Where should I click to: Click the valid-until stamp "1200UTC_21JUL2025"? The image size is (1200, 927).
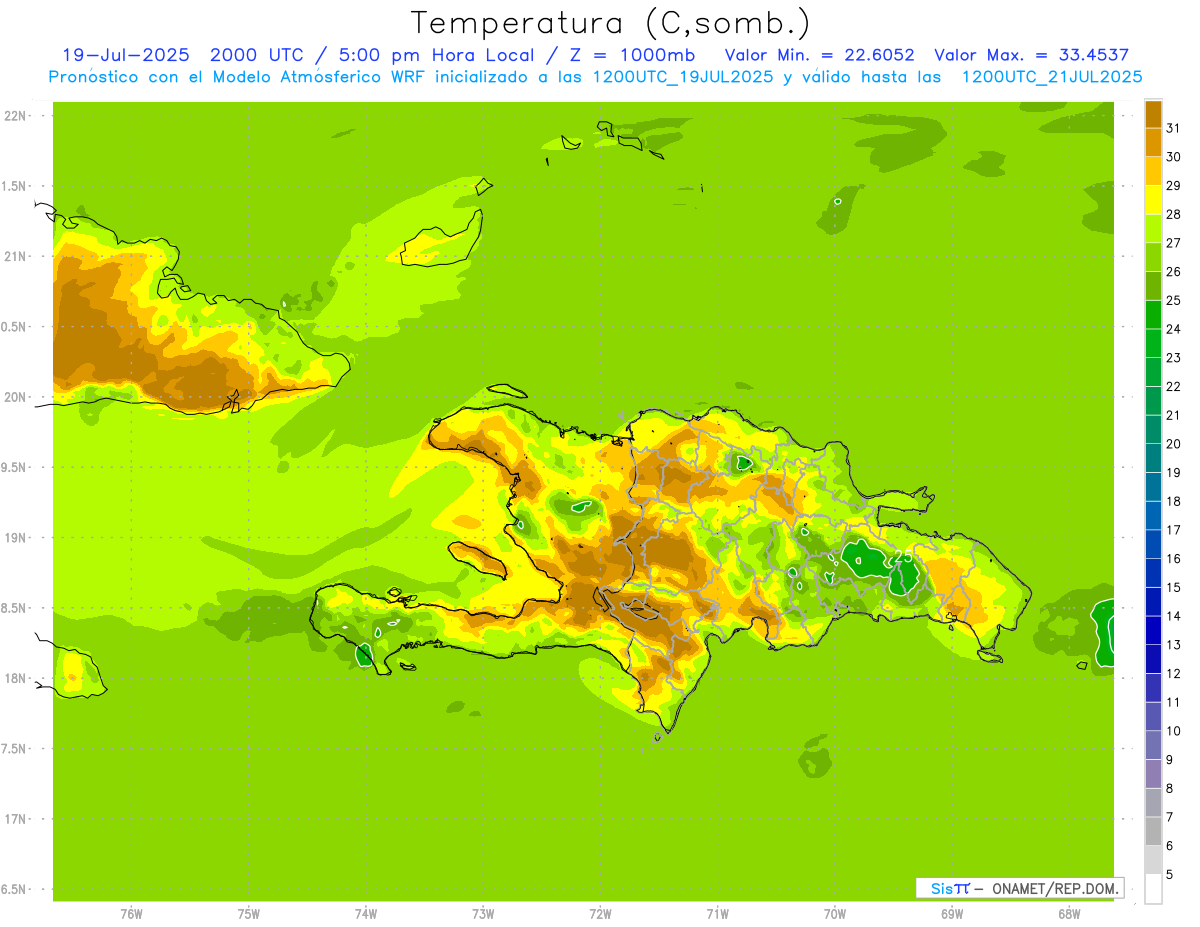click(x=1052, y=77)
